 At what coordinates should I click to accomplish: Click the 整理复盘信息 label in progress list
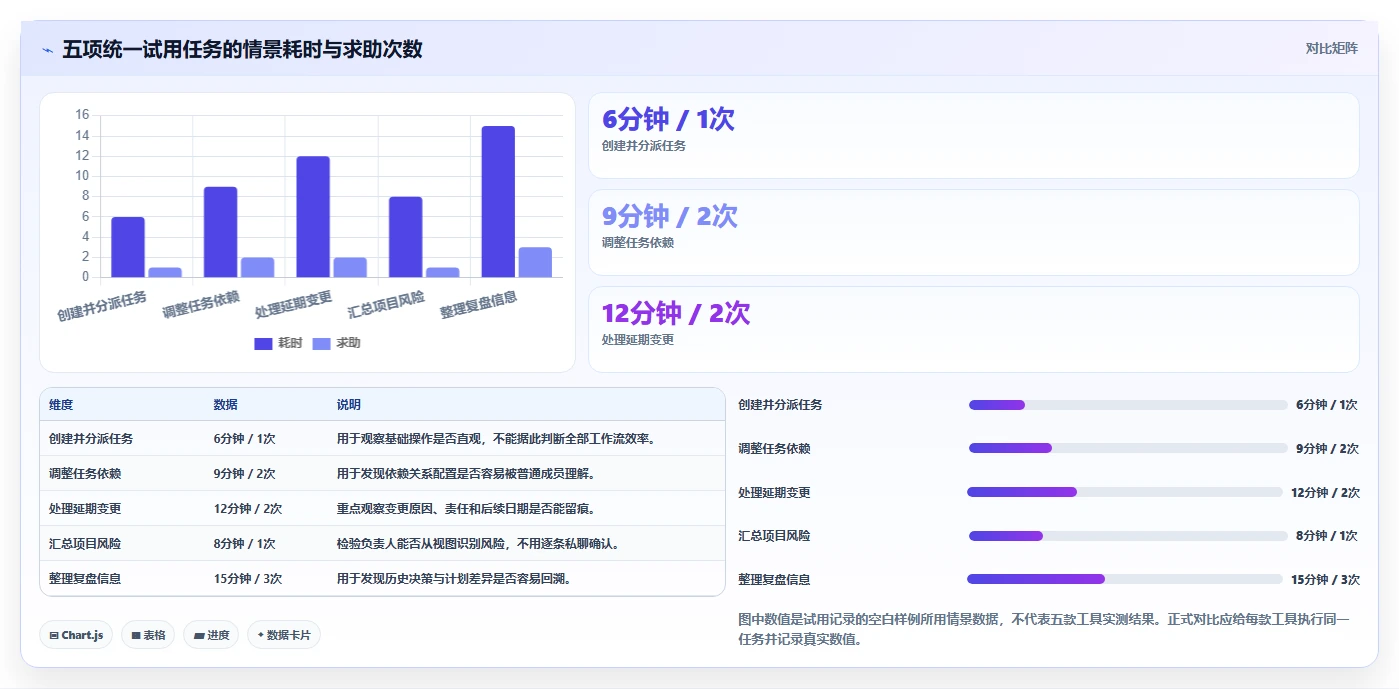point(774,580)
